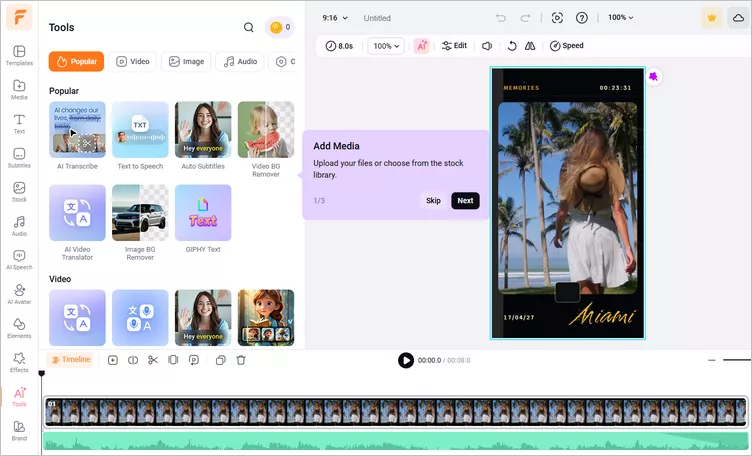Select video clip 01 in the timeline
The width and height of the screenshot is (752, 456).
[x=396, y=412]
